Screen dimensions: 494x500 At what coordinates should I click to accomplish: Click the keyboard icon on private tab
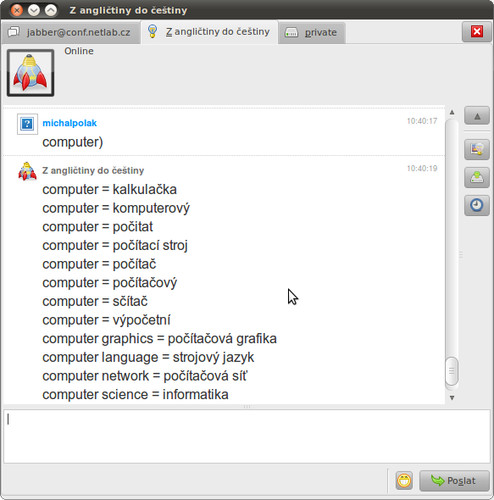(291, 33)
